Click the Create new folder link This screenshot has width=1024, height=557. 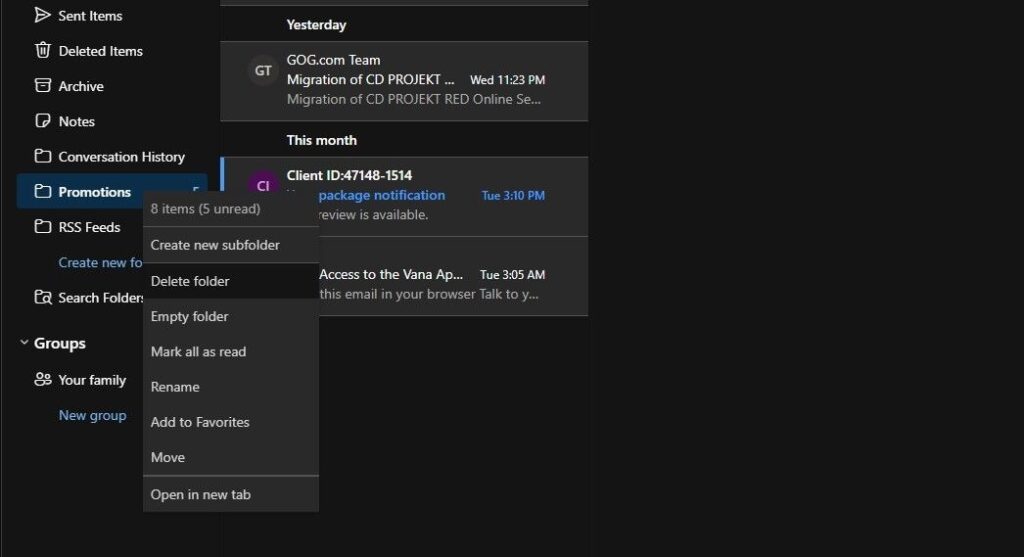(100, 263)
